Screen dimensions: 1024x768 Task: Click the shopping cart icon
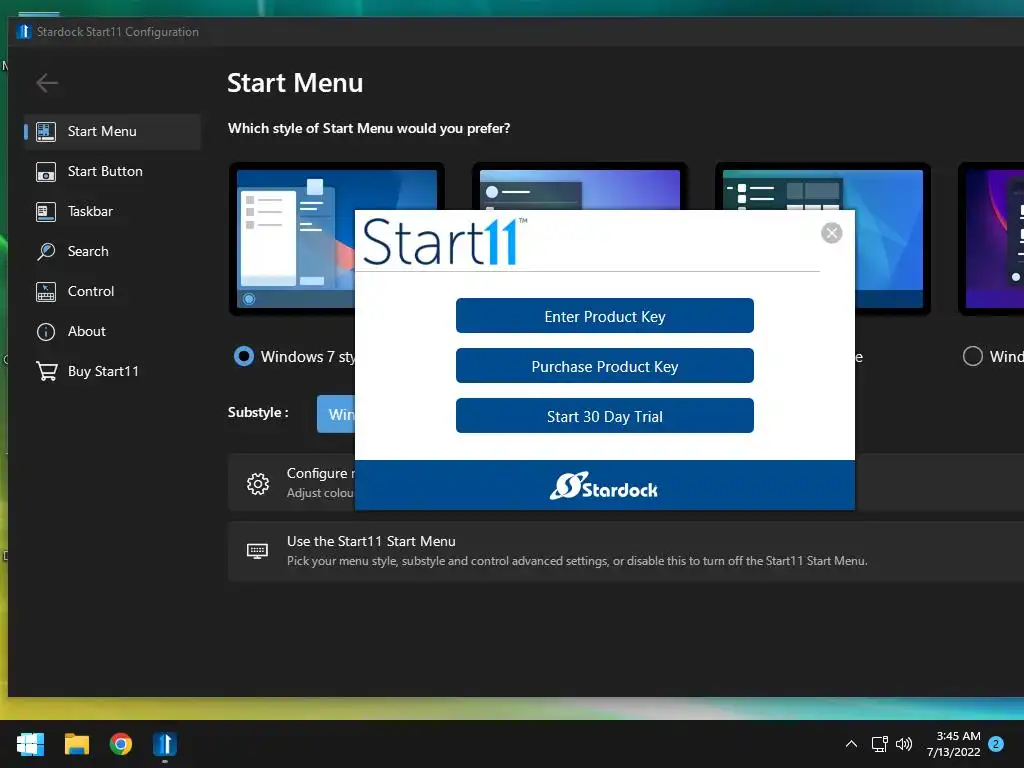point(46,371)
